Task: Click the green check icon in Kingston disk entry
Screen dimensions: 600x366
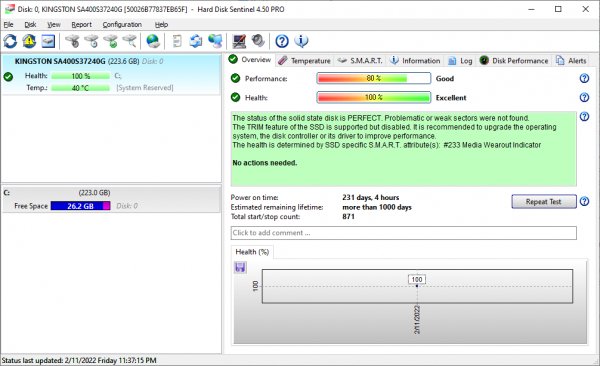Action: coord(8,77)
